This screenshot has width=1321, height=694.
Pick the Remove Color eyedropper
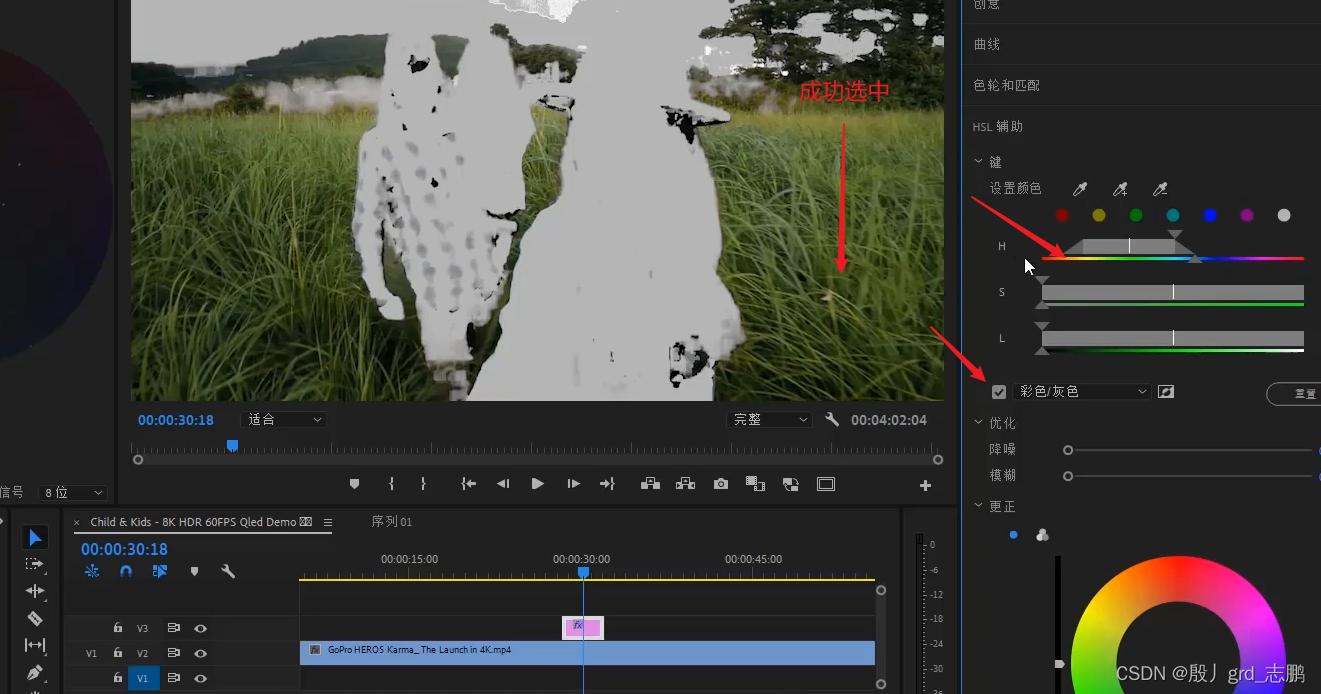pos(1160,189)
